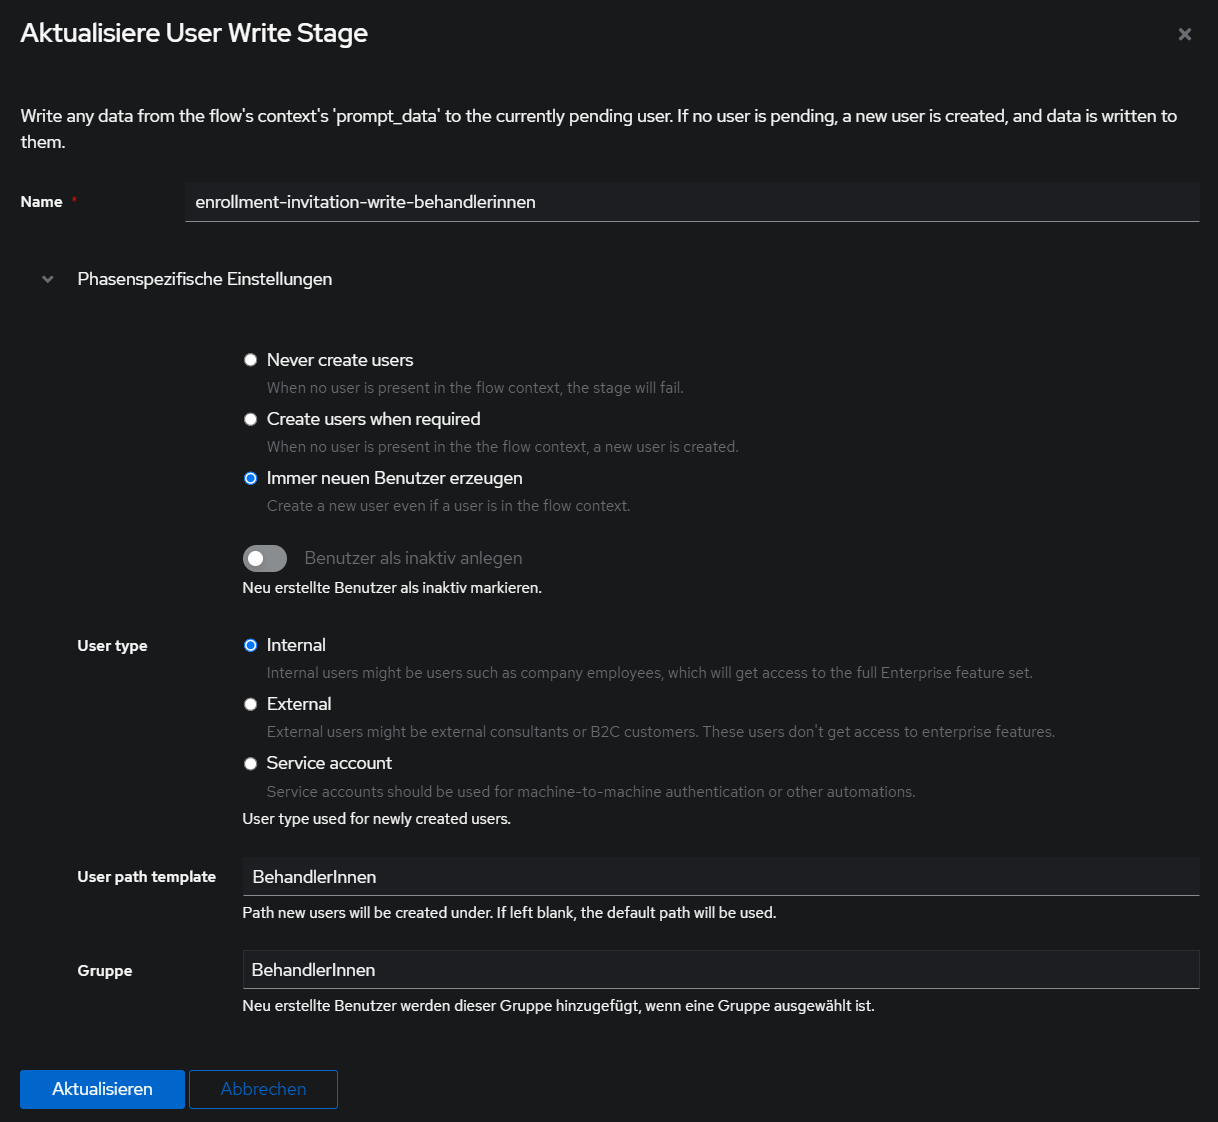Click the Phasenspezifische Einstellungen section title
Screen dimensions: 1218x1122
204,279
